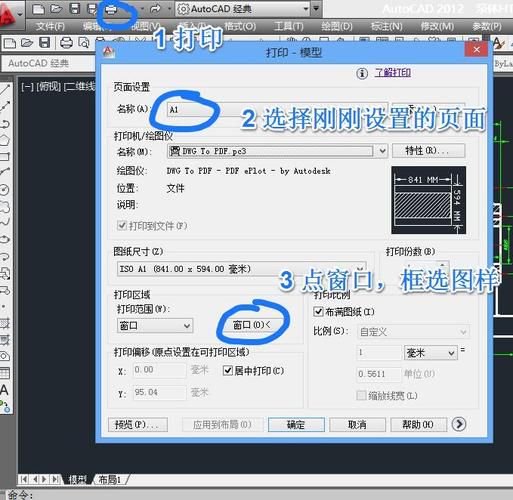Open the printer name DWG To PDF dropdown

tap(277, 151)
